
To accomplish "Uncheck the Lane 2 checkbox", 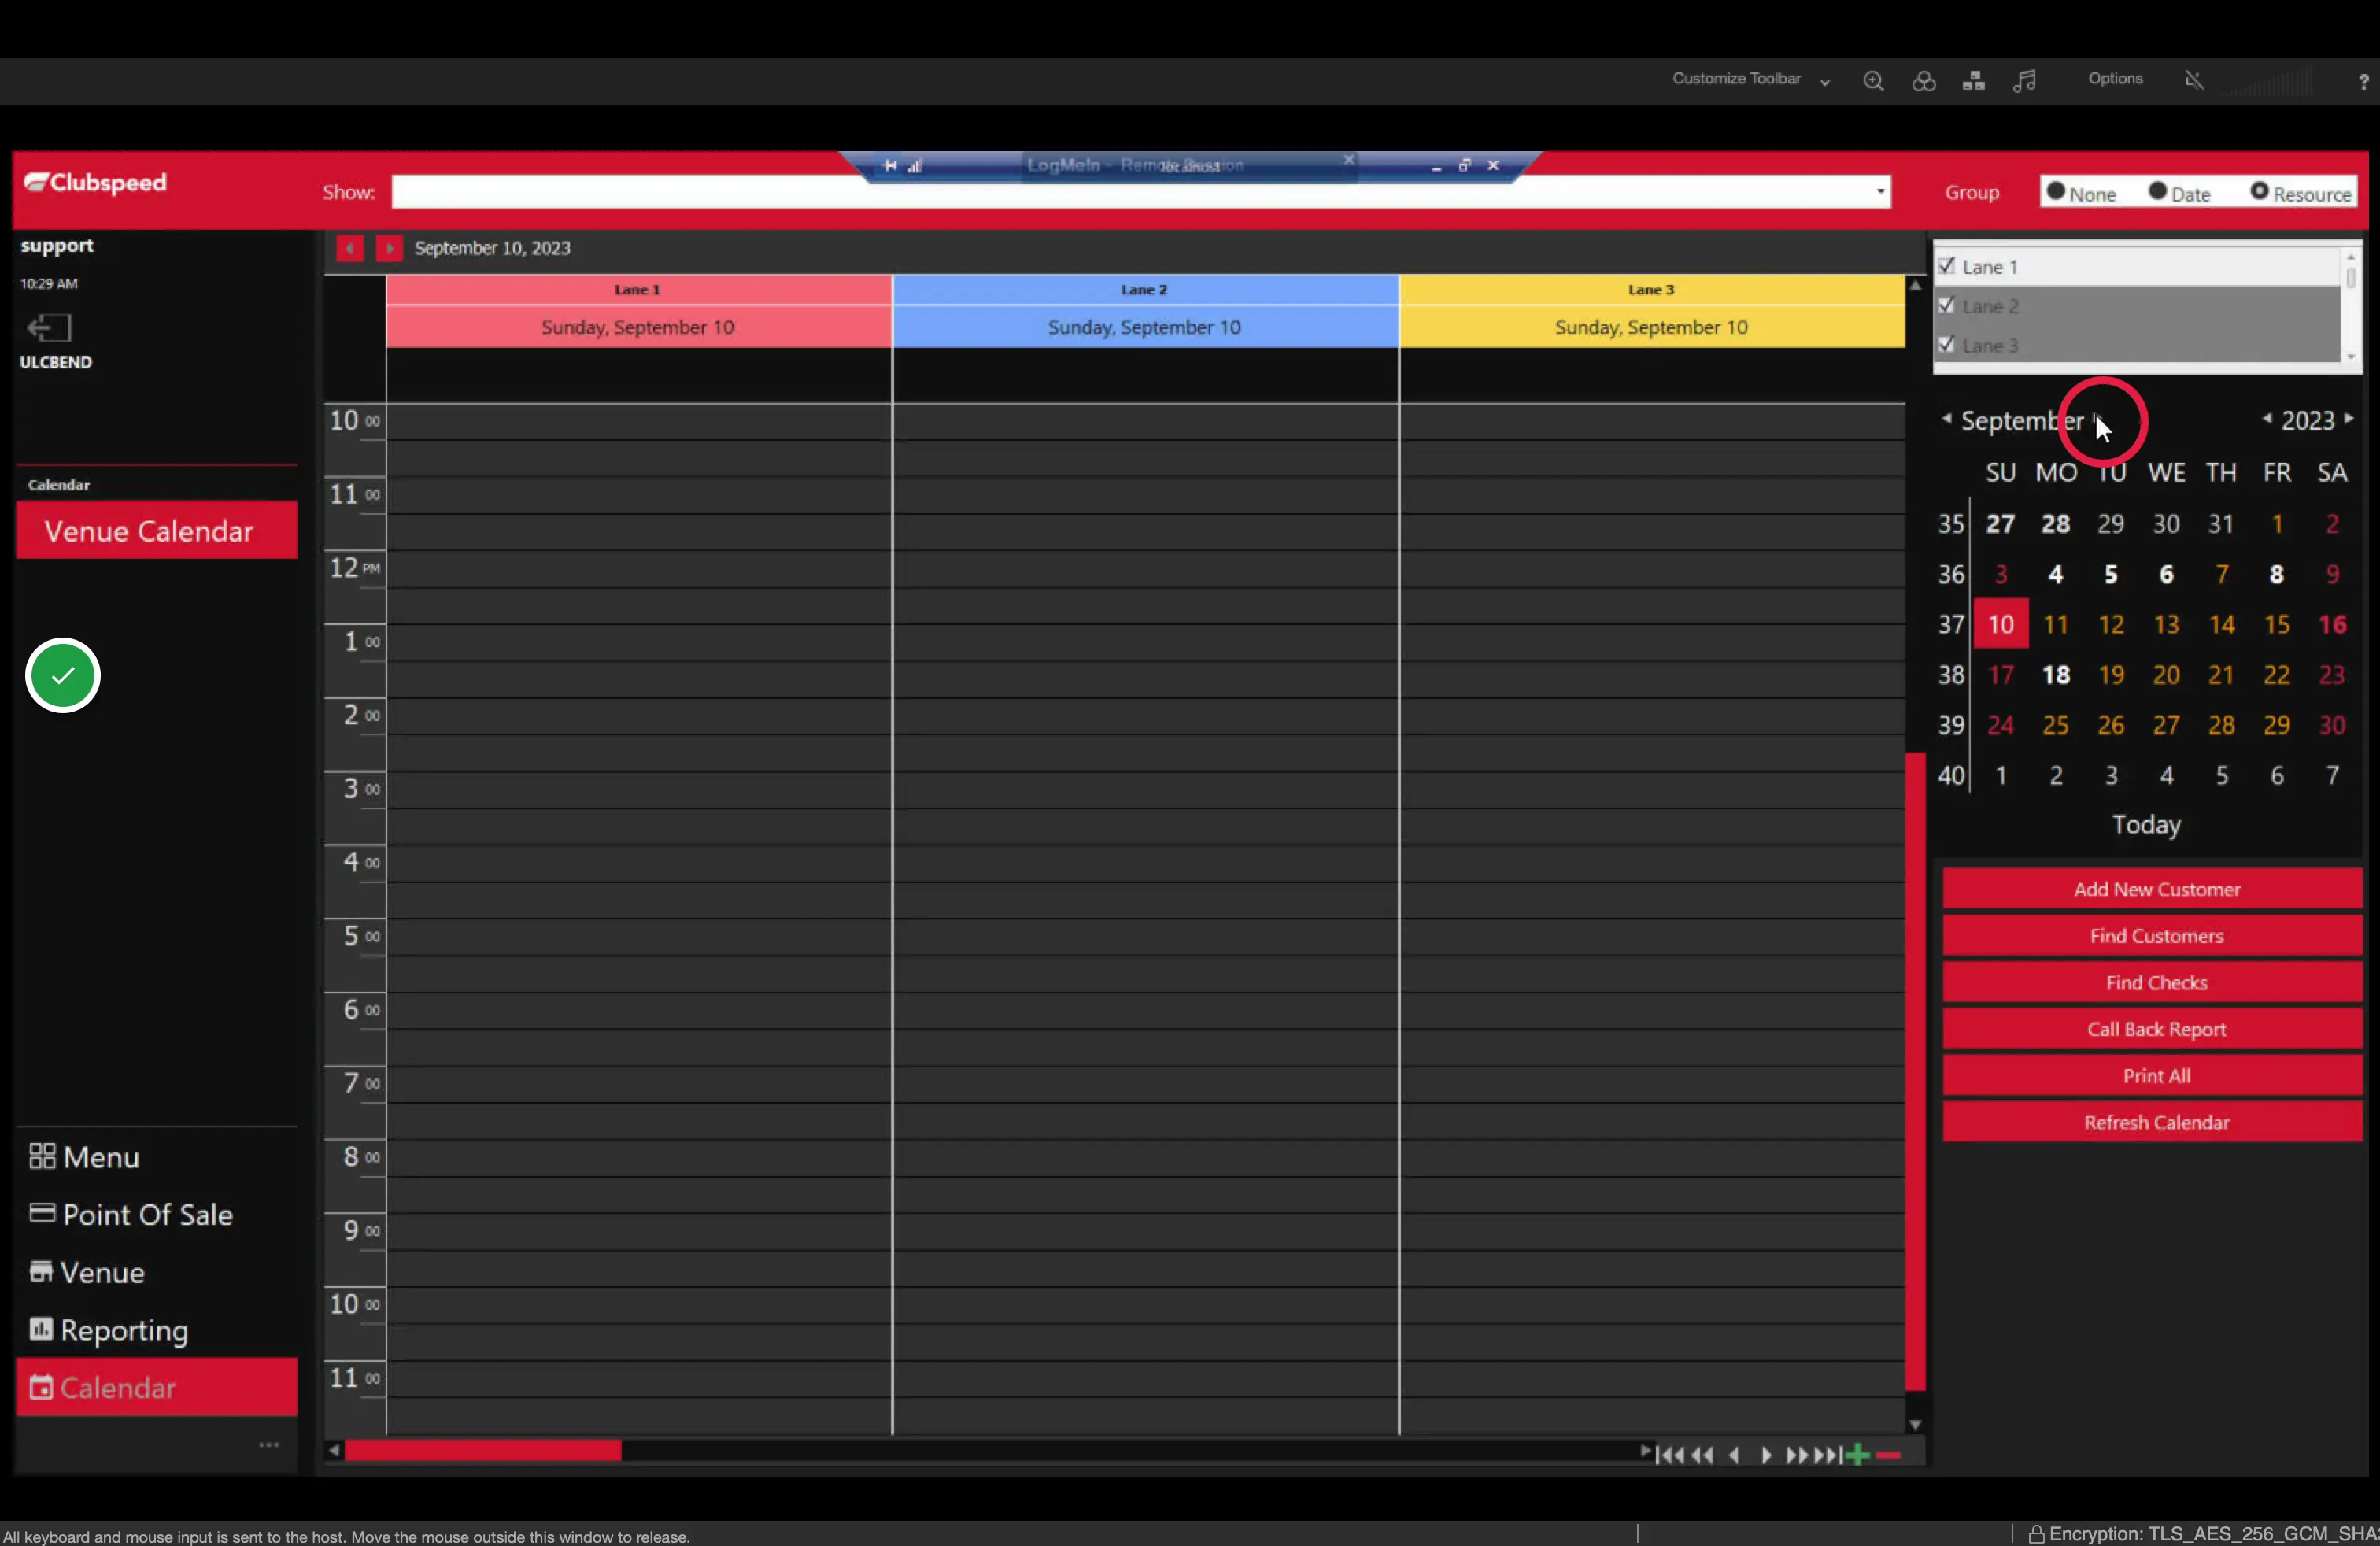I will coord(1946,305).
